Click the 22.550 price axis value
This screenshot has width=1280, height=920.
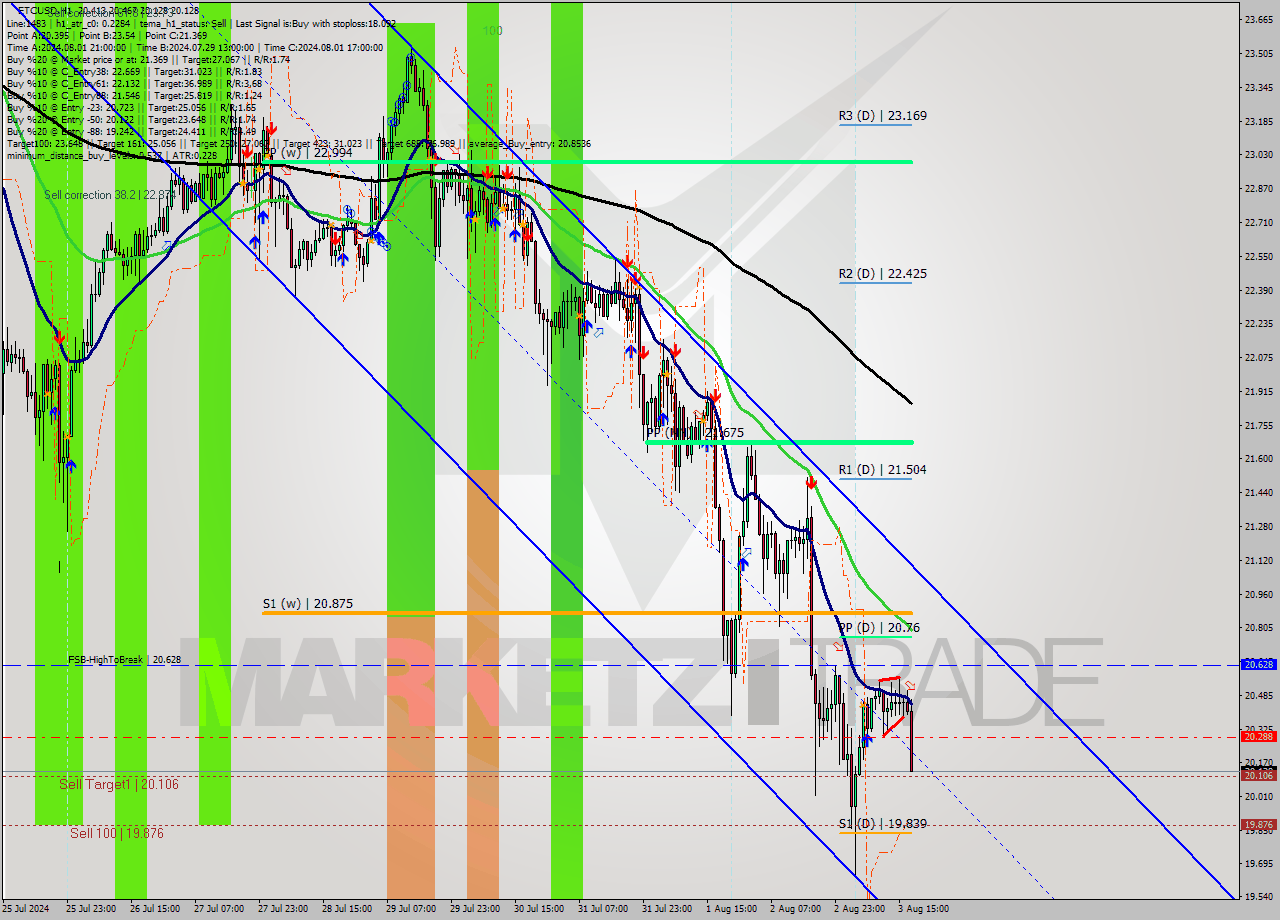point(1258,256)
